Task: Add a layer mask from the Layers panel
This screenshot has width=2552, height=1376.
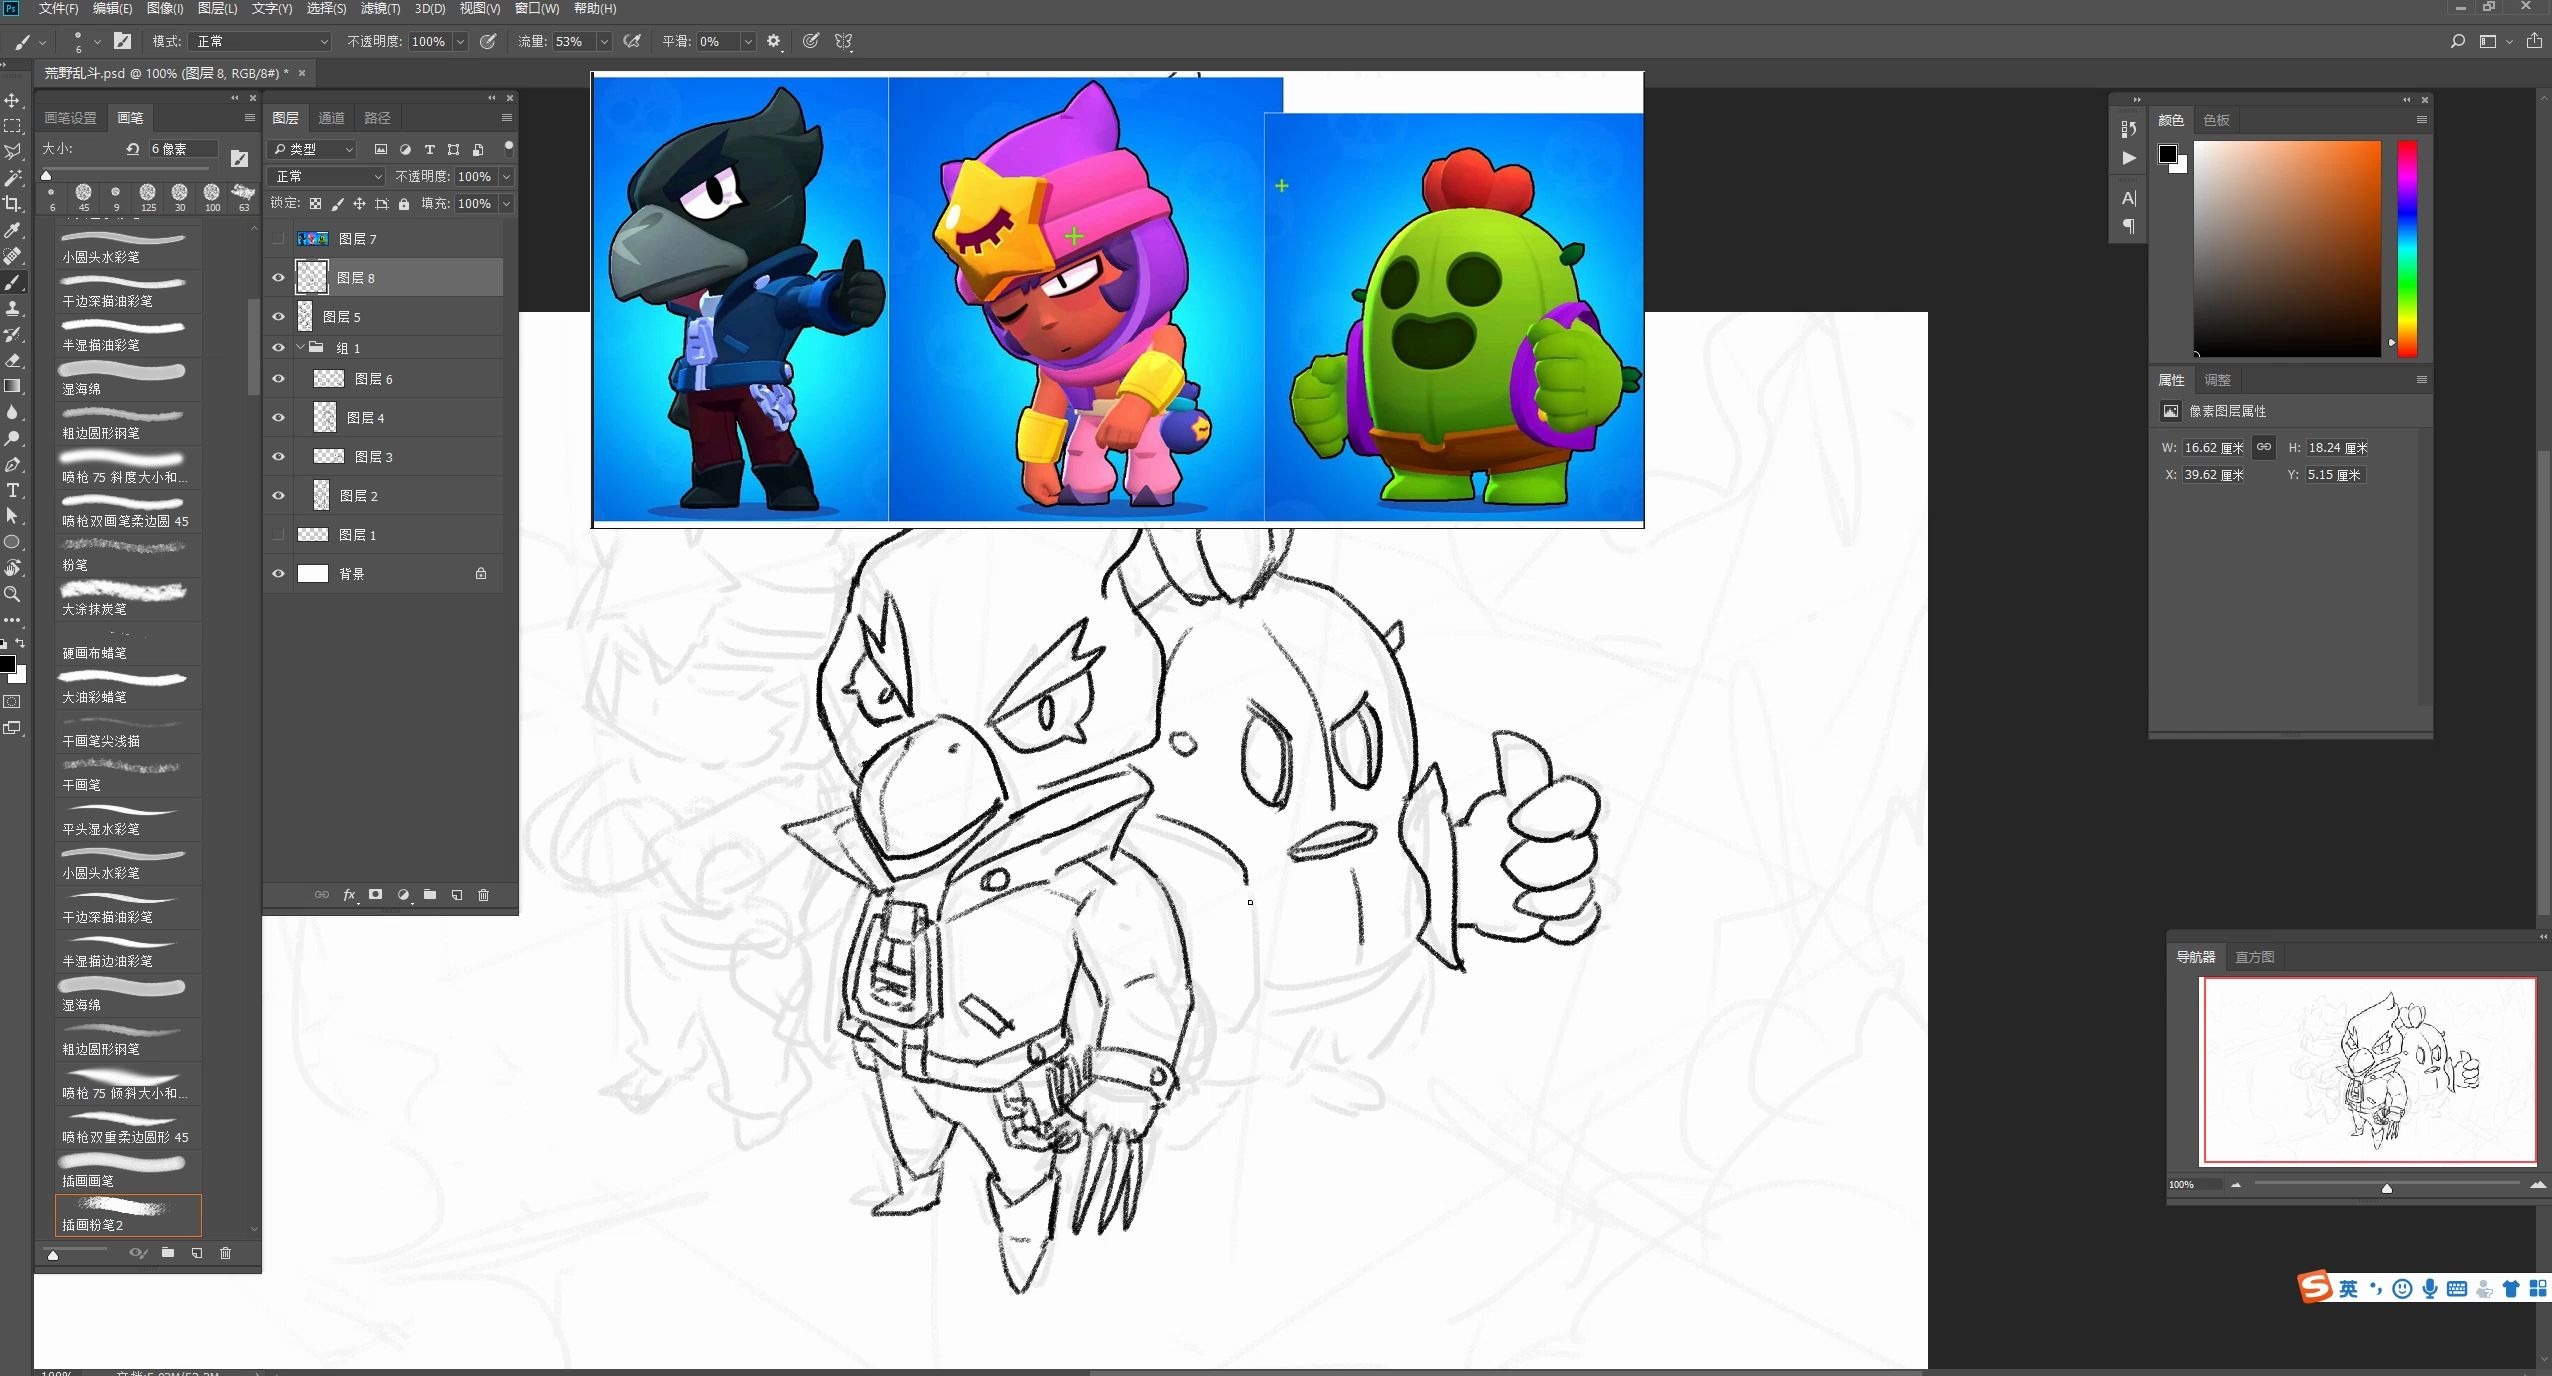Action: pyautogui.click(x=376, y=895)
